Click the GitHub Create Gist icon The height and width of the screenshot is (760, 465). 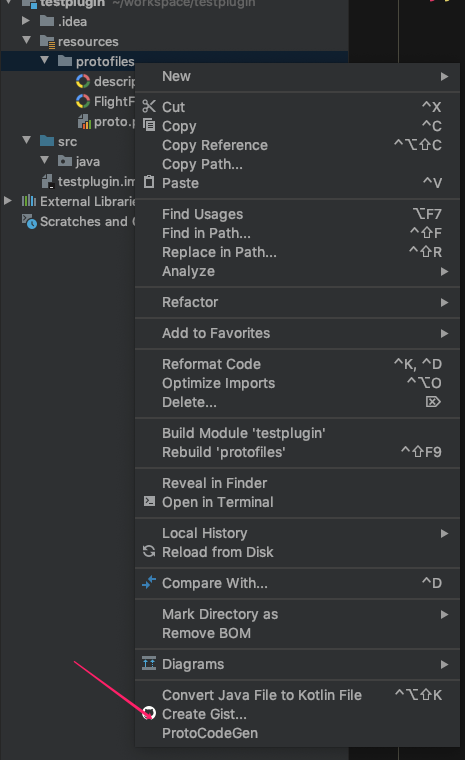point(149,713)
